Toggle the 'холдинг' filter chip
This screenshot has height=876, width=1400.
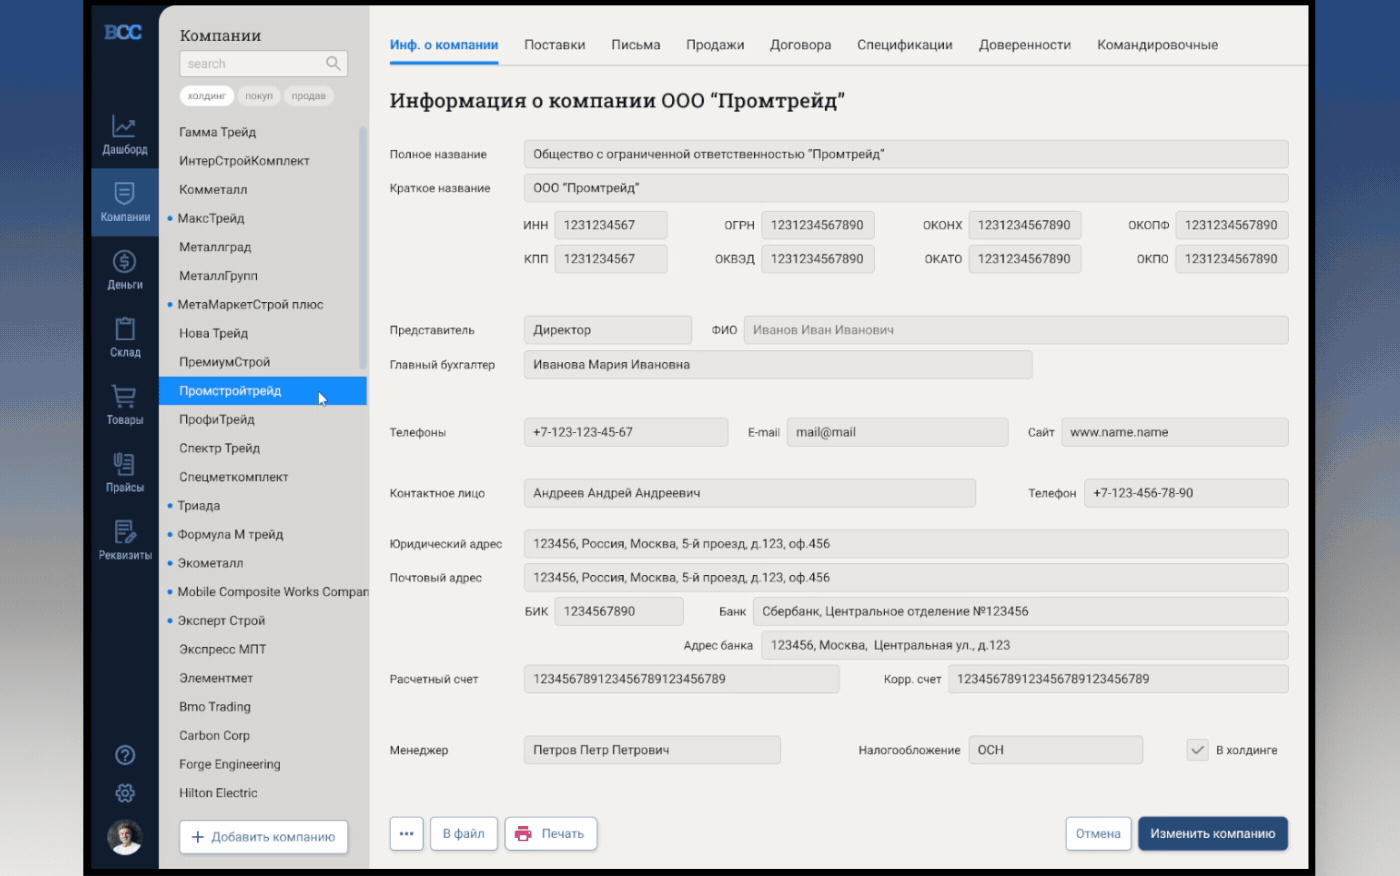point(207,96)
